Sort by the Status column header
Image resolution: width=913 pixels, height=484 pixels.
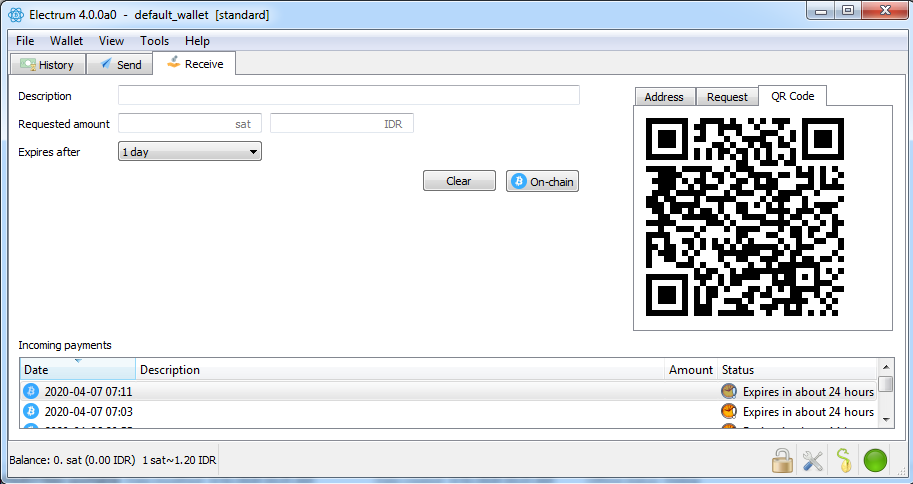(797, 369)
